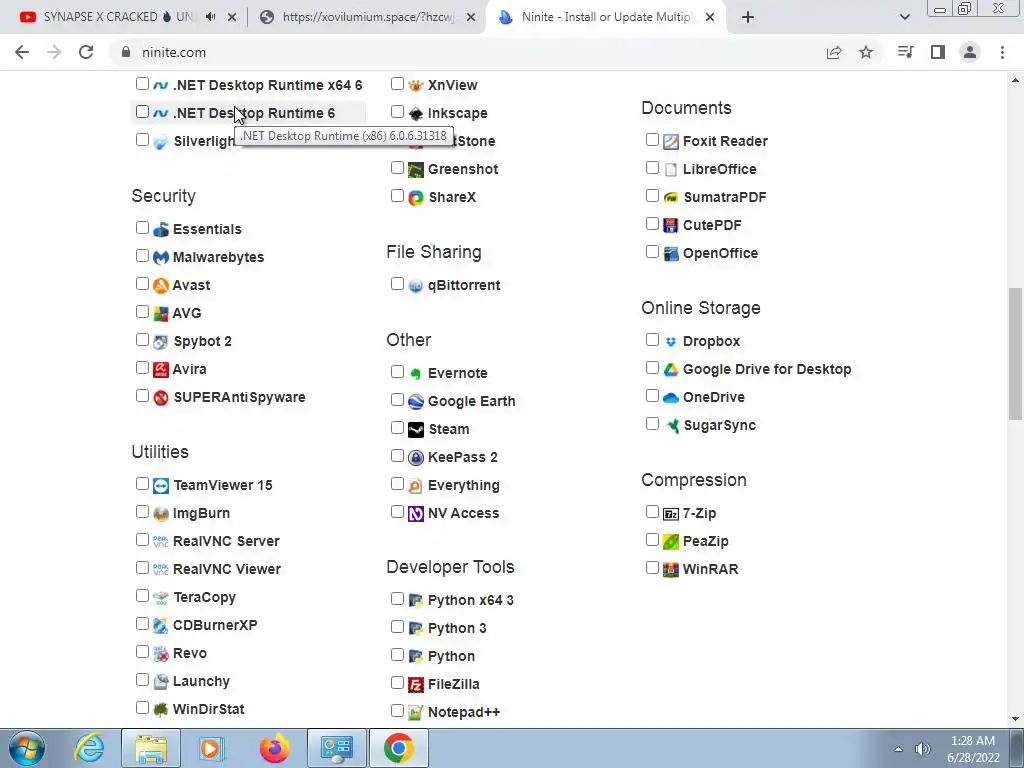Check the Malwarebytes checkbox
Screen dimensions: 1024x768
coord(142,256)
